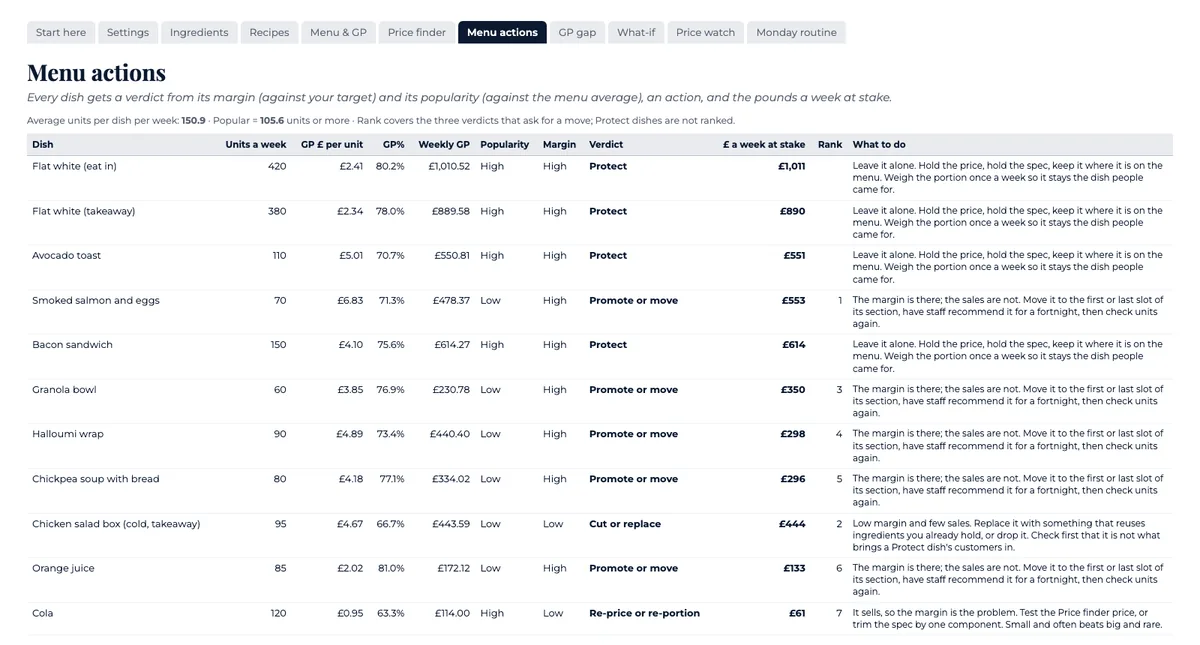Select the Flat white (takeaway) dish
The width and height of the screenshot is (1200, 645).
click(83, 211)
